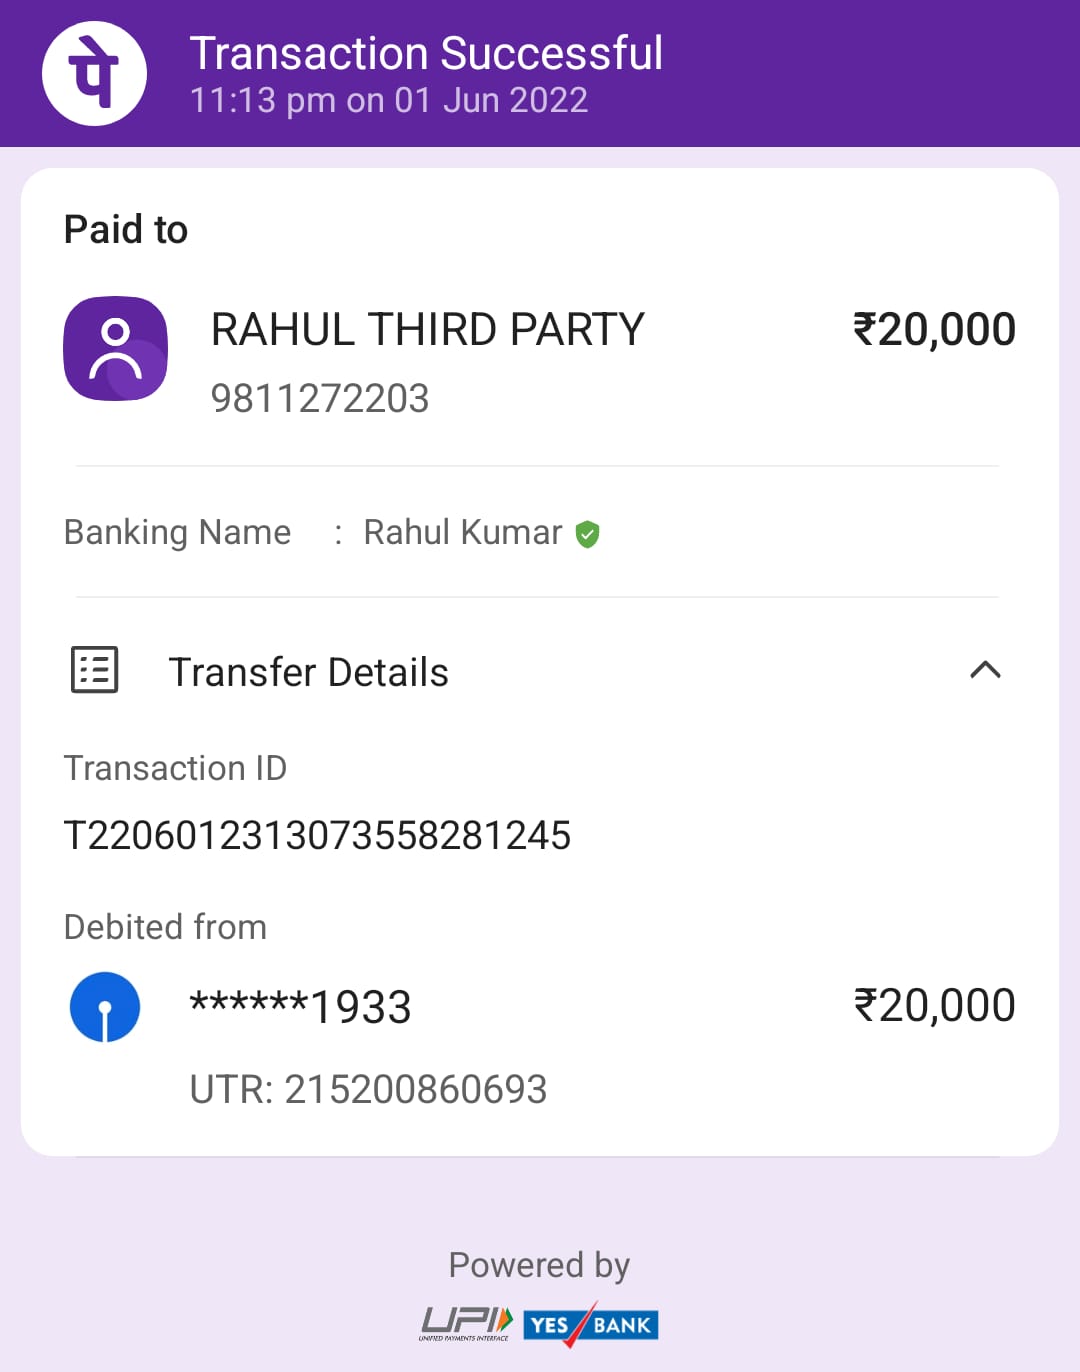This screenshot has height=1372, width=1080.
Task: Tap the UTR number 215200860693
Action: click(416, 1089)
